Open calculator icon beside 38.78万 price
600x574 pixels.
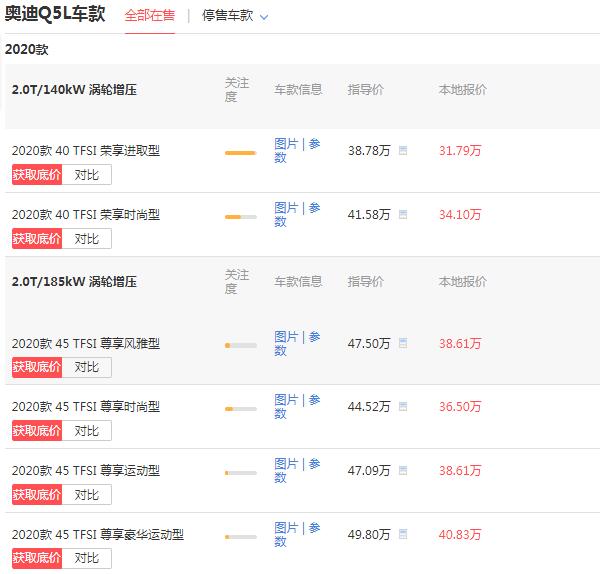(403, 150)
